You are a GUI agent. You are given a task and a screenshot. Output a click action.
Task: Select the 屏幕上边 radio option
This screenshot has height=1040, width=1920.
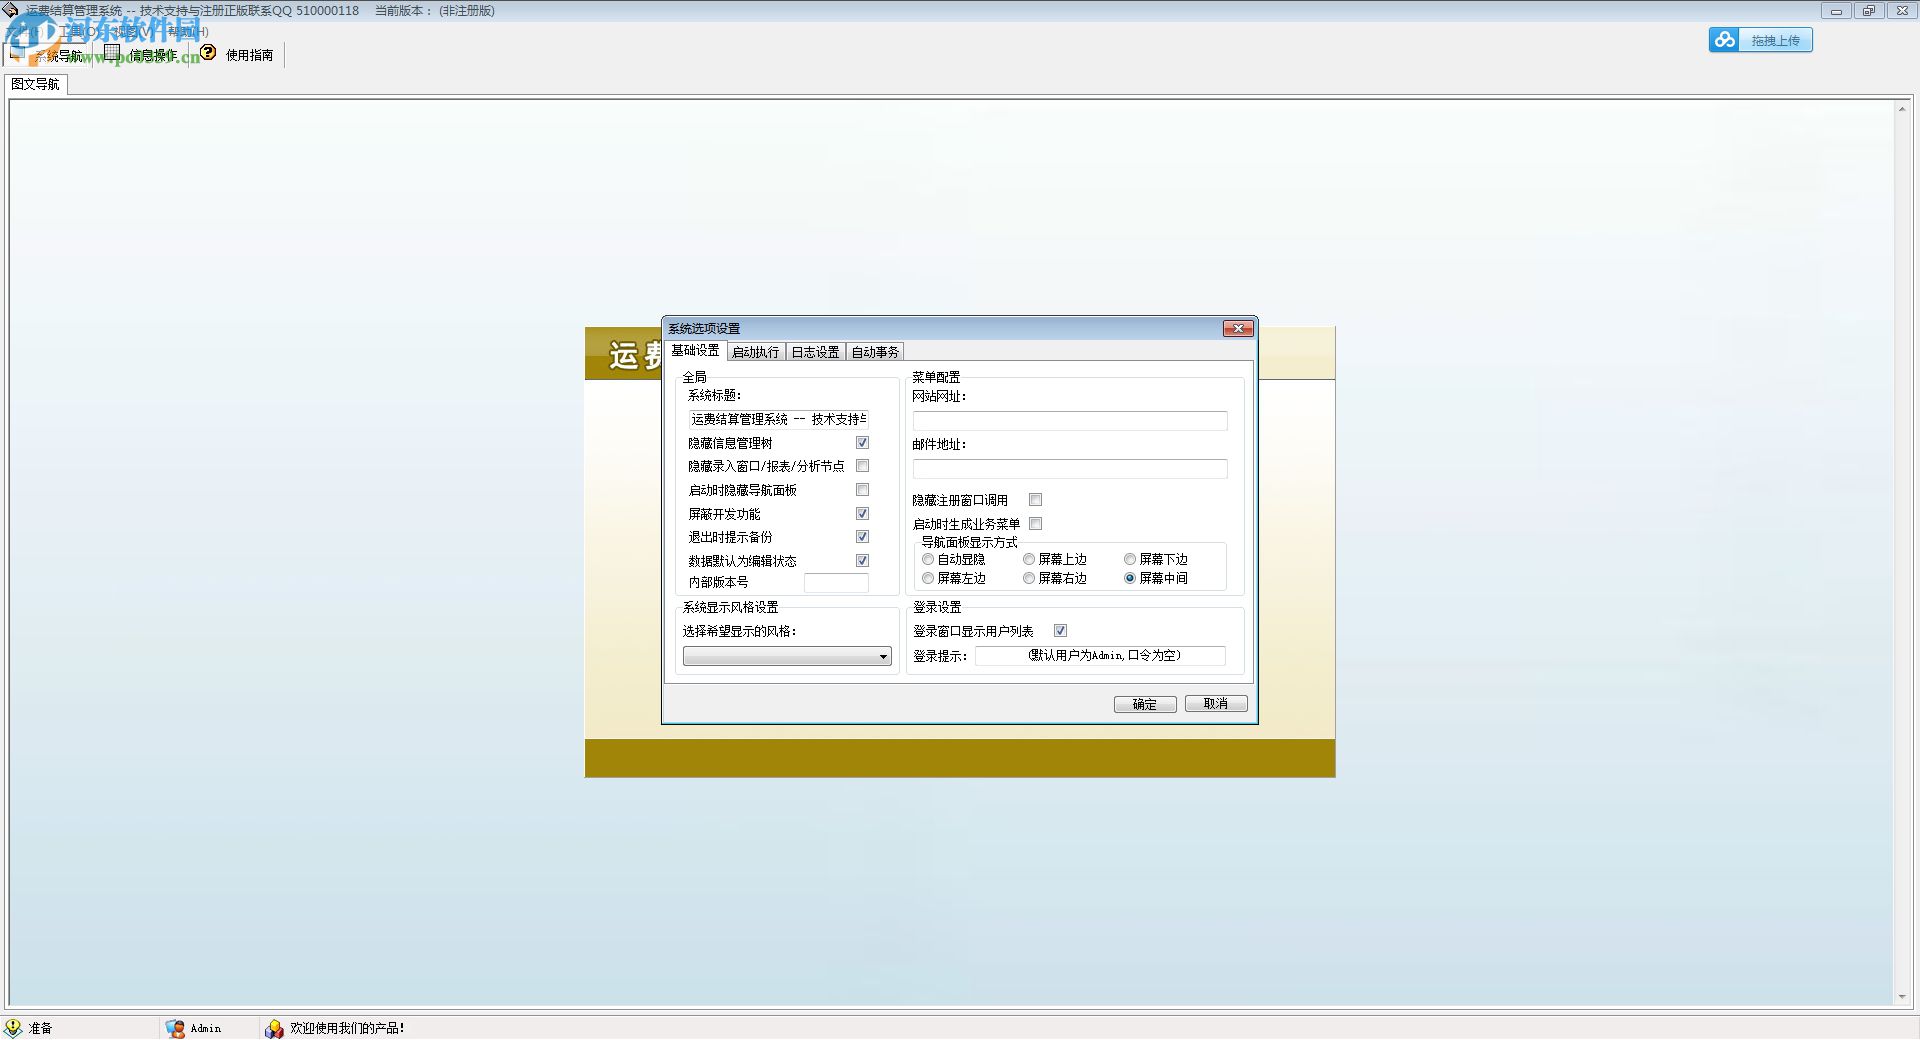[1029, 559]
